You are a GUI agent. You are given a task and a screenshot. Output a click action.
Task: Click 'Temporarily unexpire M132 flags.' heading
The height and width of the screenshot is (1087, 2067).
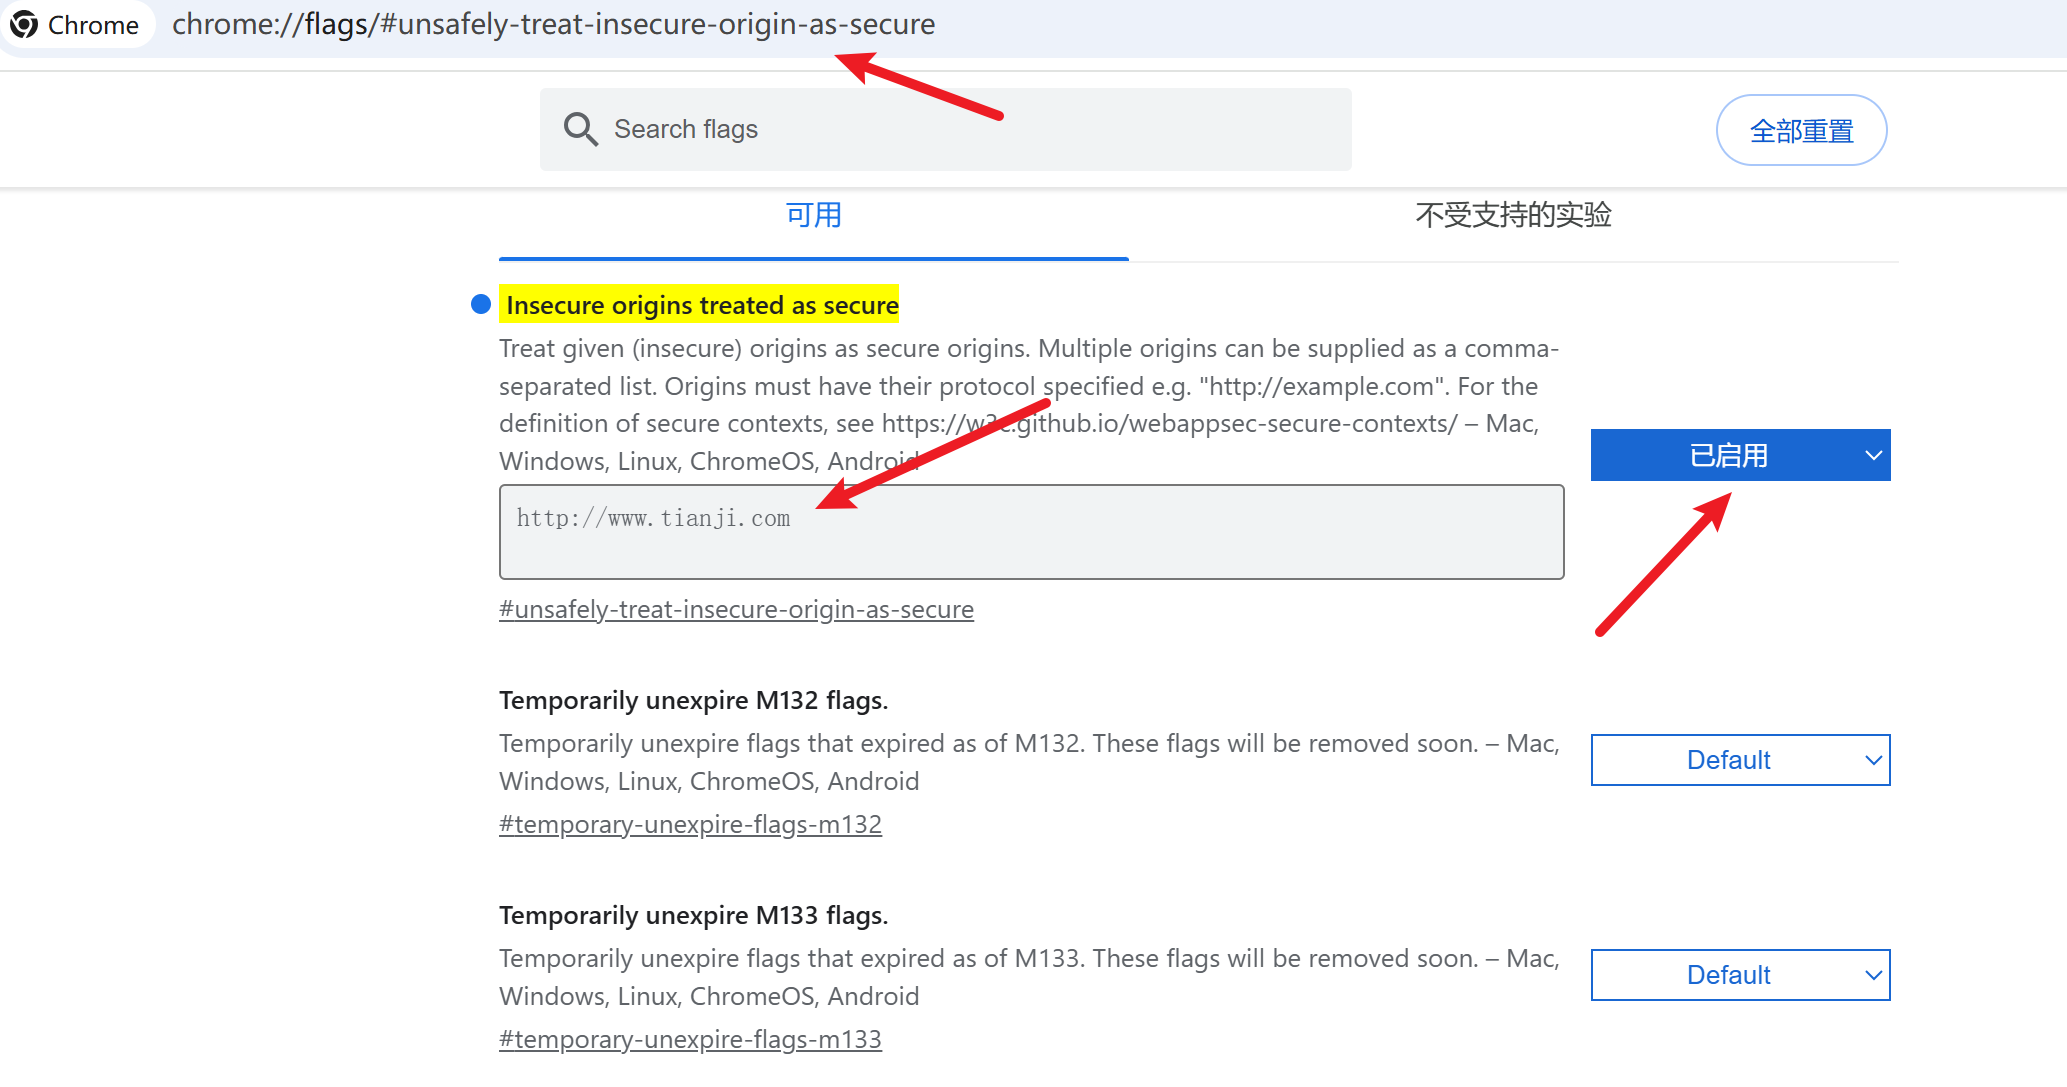click(x=693, y=701)
